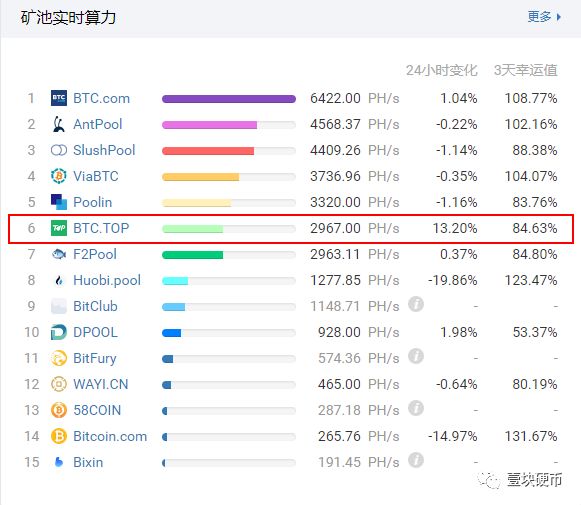Select the 131.67% luck value for Bitcoin.com
The width and height of the screenshot is (581, 505).
pos(531,436)
